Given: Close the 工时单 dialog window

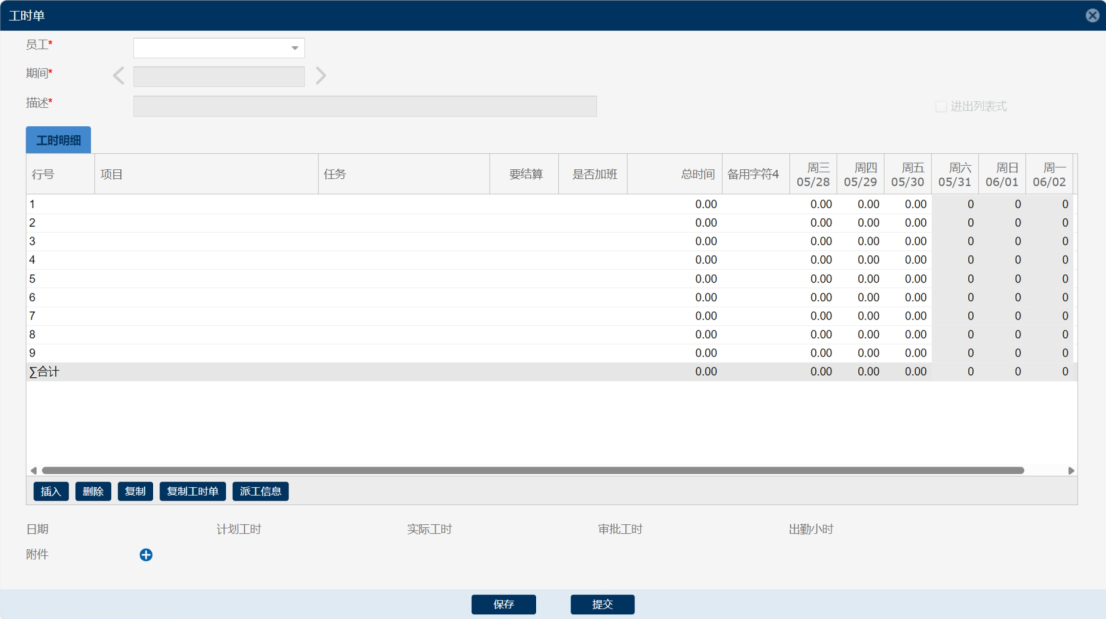Looking at the screenshot, I should [1092, 15].
